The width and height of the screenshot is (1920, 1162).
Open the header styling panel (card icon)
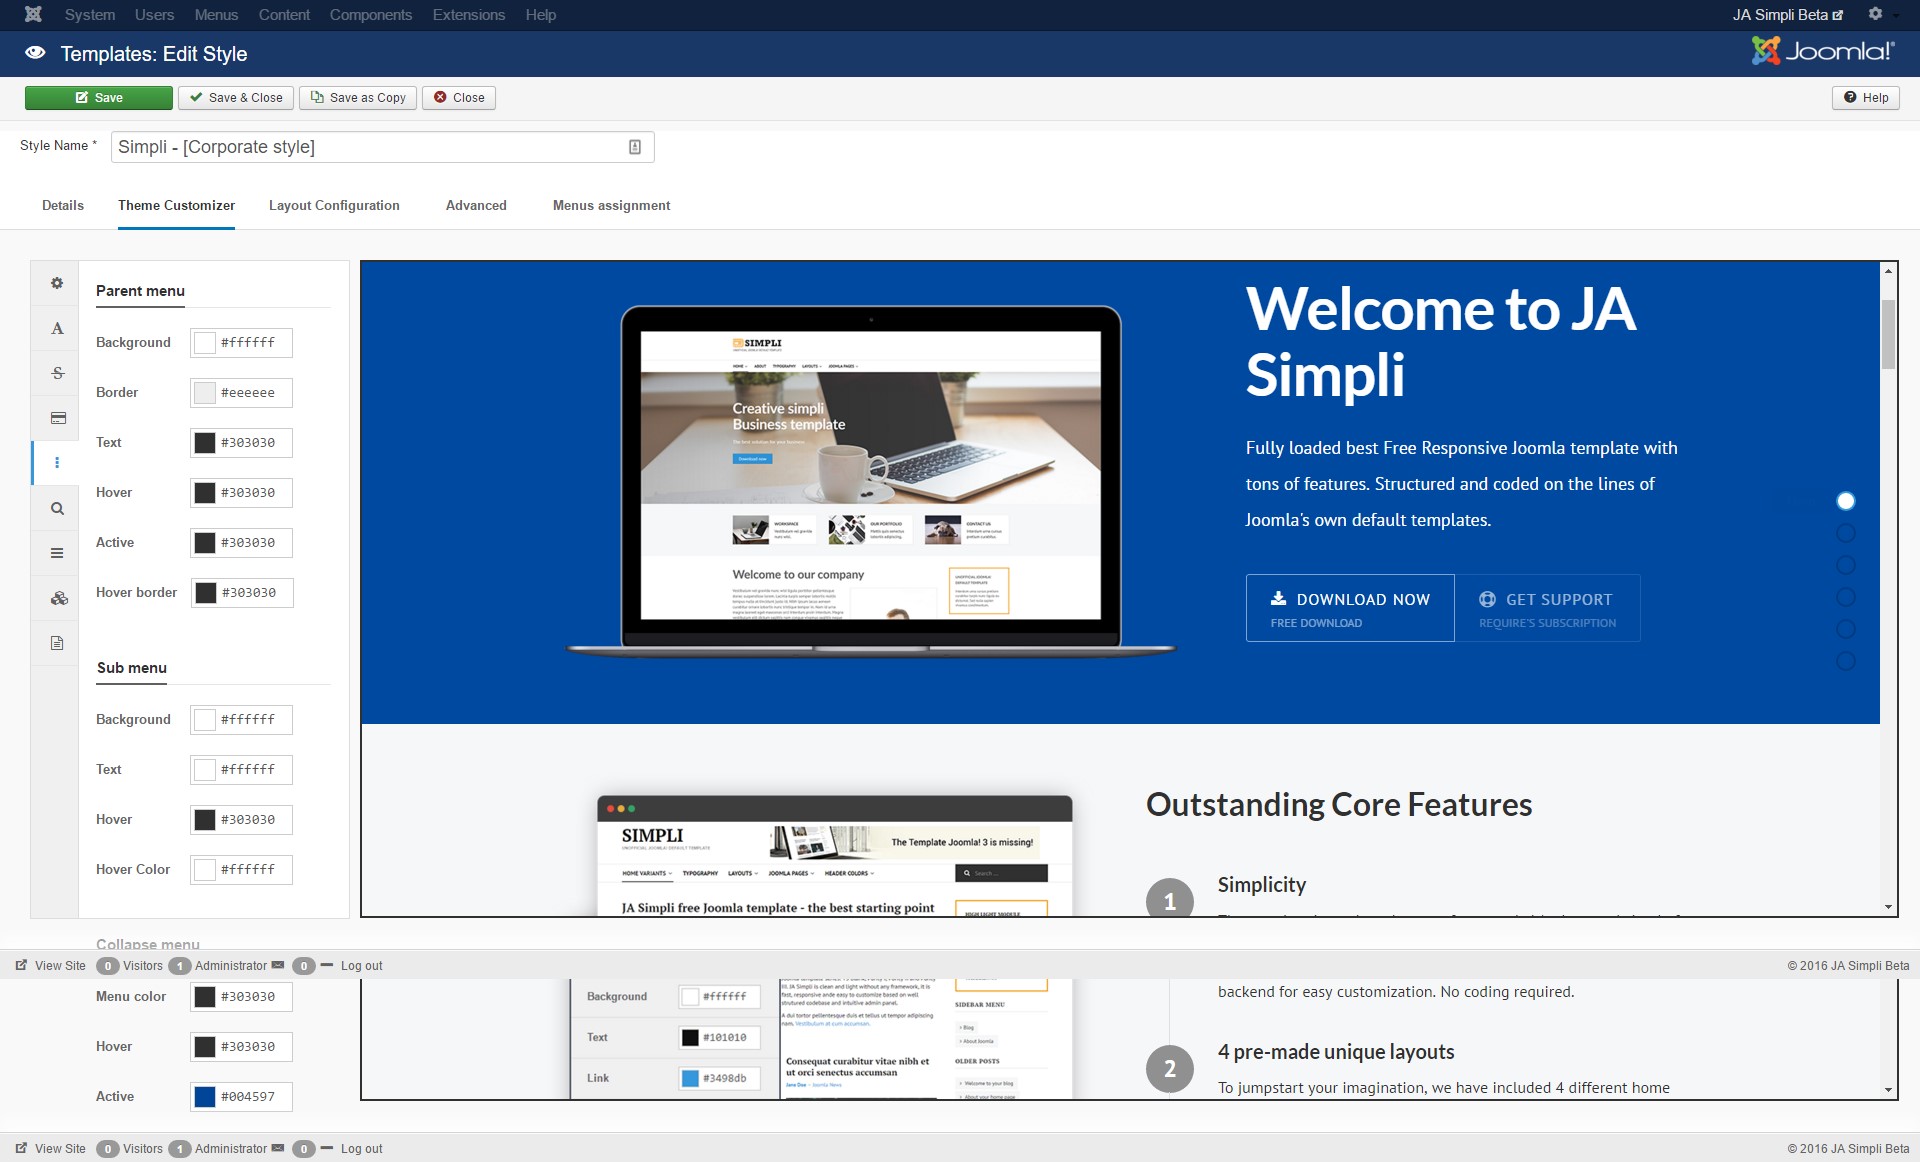(55, 418)
